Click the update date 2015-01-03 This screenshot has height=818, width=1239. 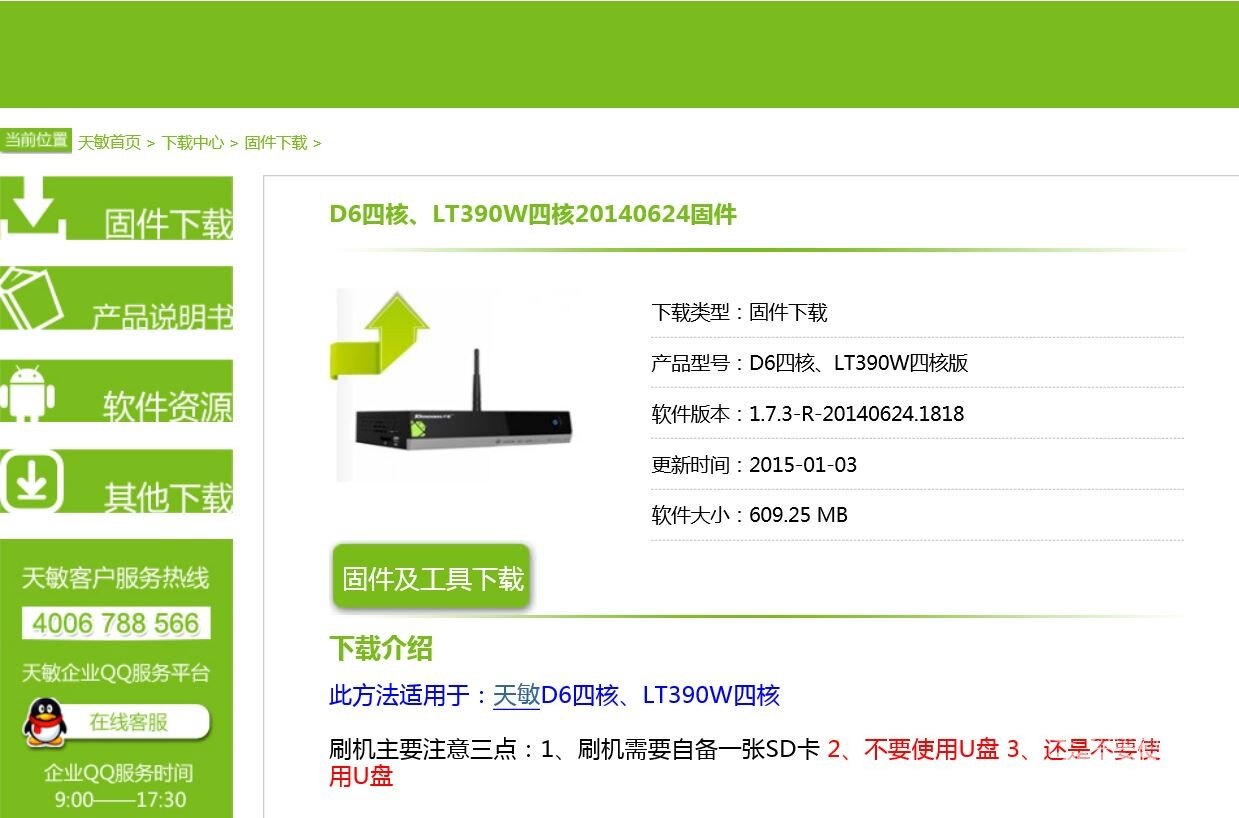coord(803,465)
